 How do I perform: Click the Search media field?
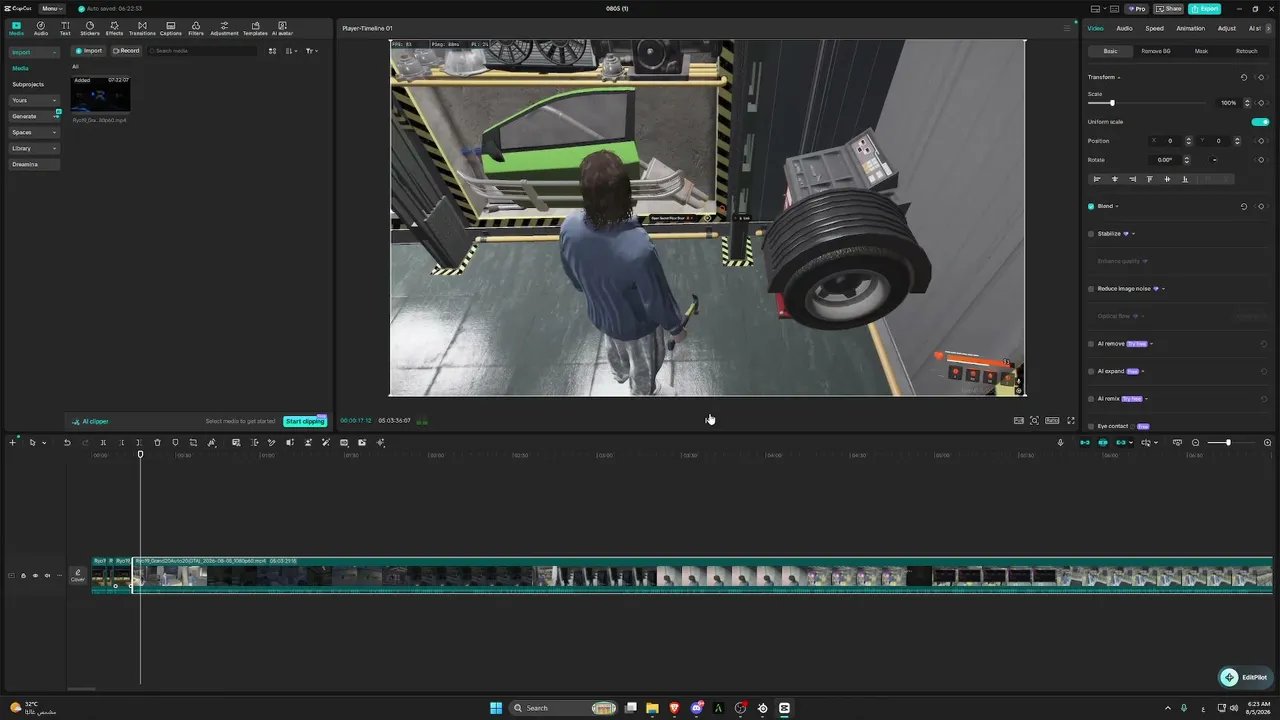(202, 51)
